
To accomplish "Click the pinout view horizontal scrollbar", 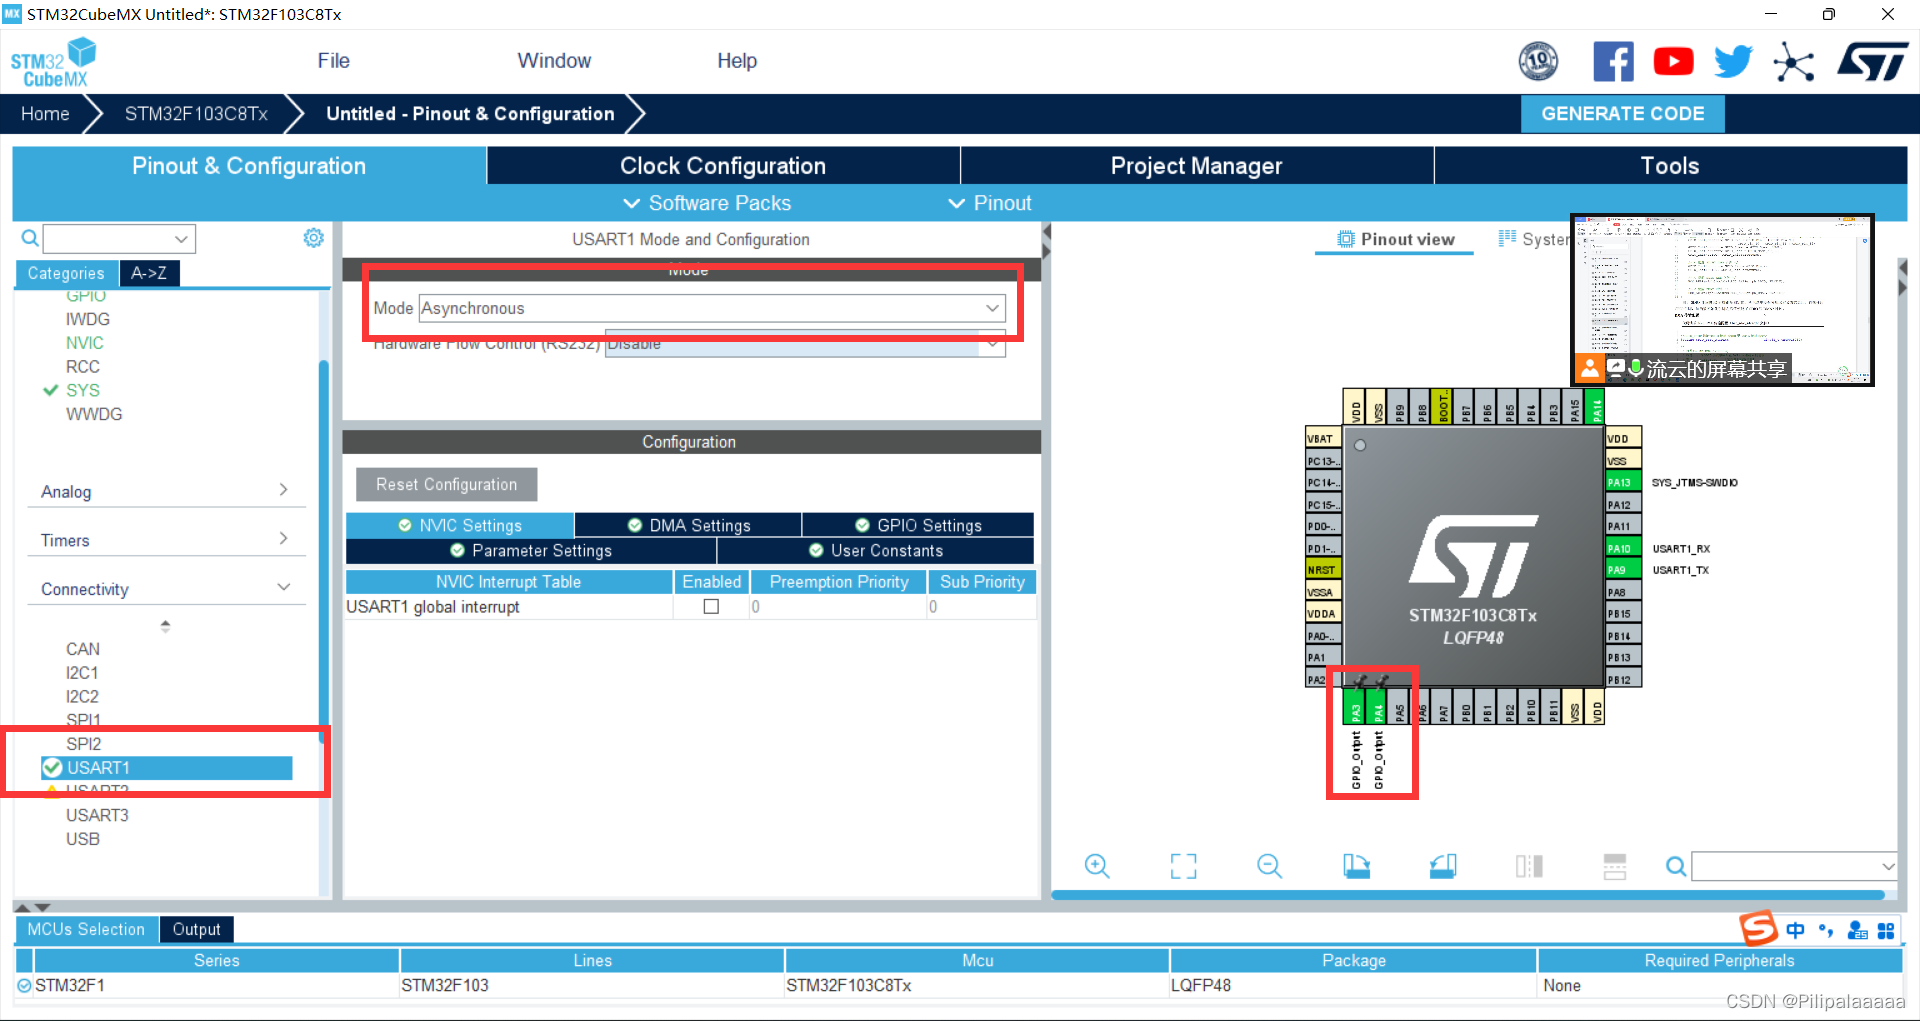I will tap(1468, 895).
